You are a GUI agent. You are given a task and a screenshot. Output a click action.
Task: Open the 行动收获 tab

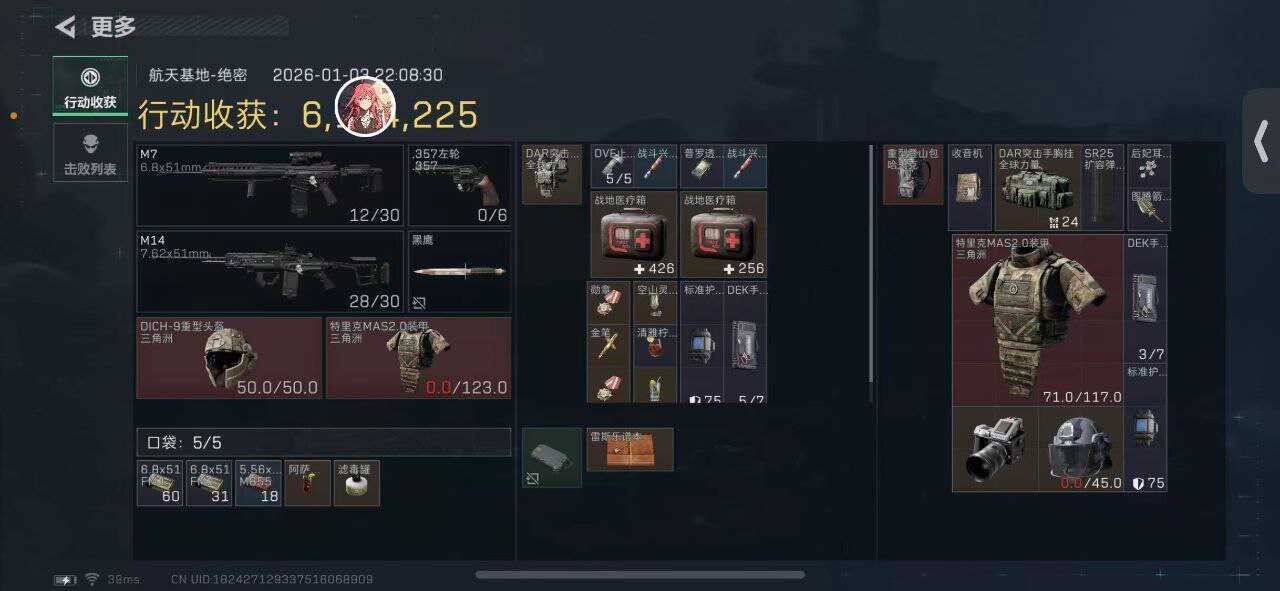click(90, 87)
